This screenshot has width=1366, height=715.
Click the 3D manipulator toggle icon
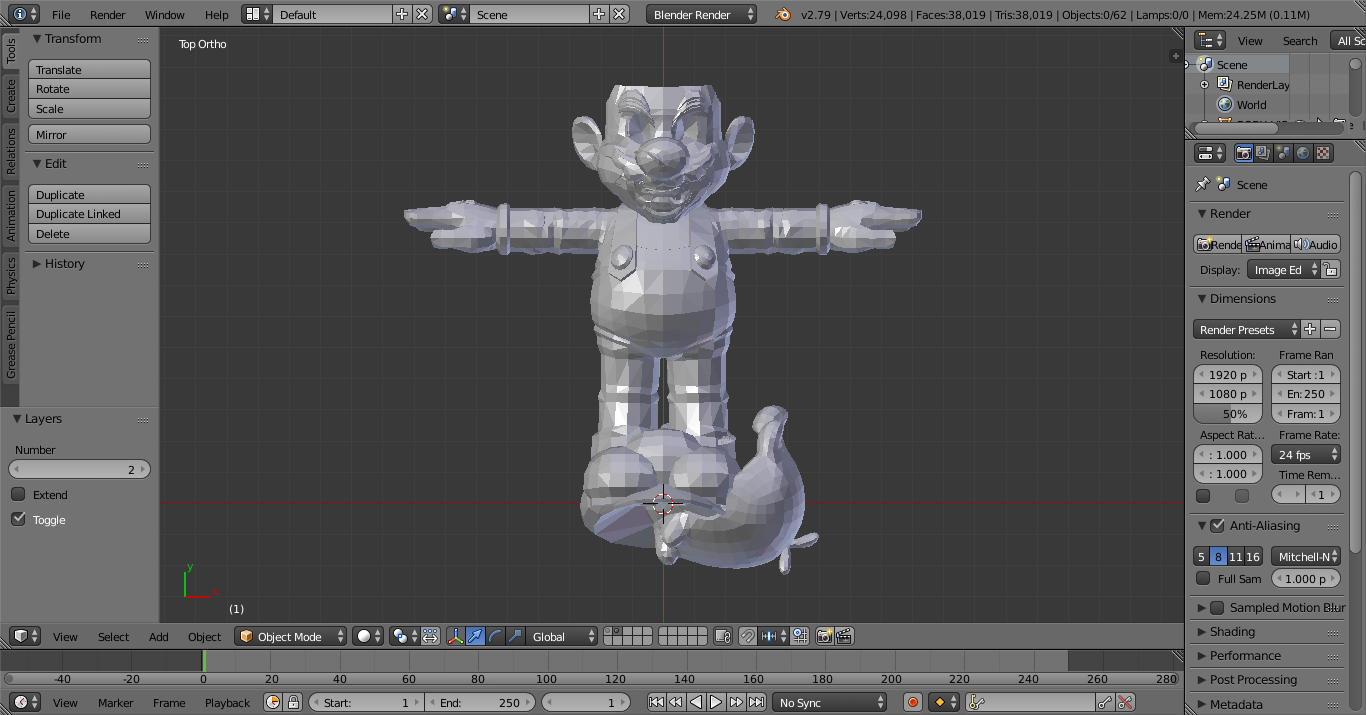[x=456, y=636]
